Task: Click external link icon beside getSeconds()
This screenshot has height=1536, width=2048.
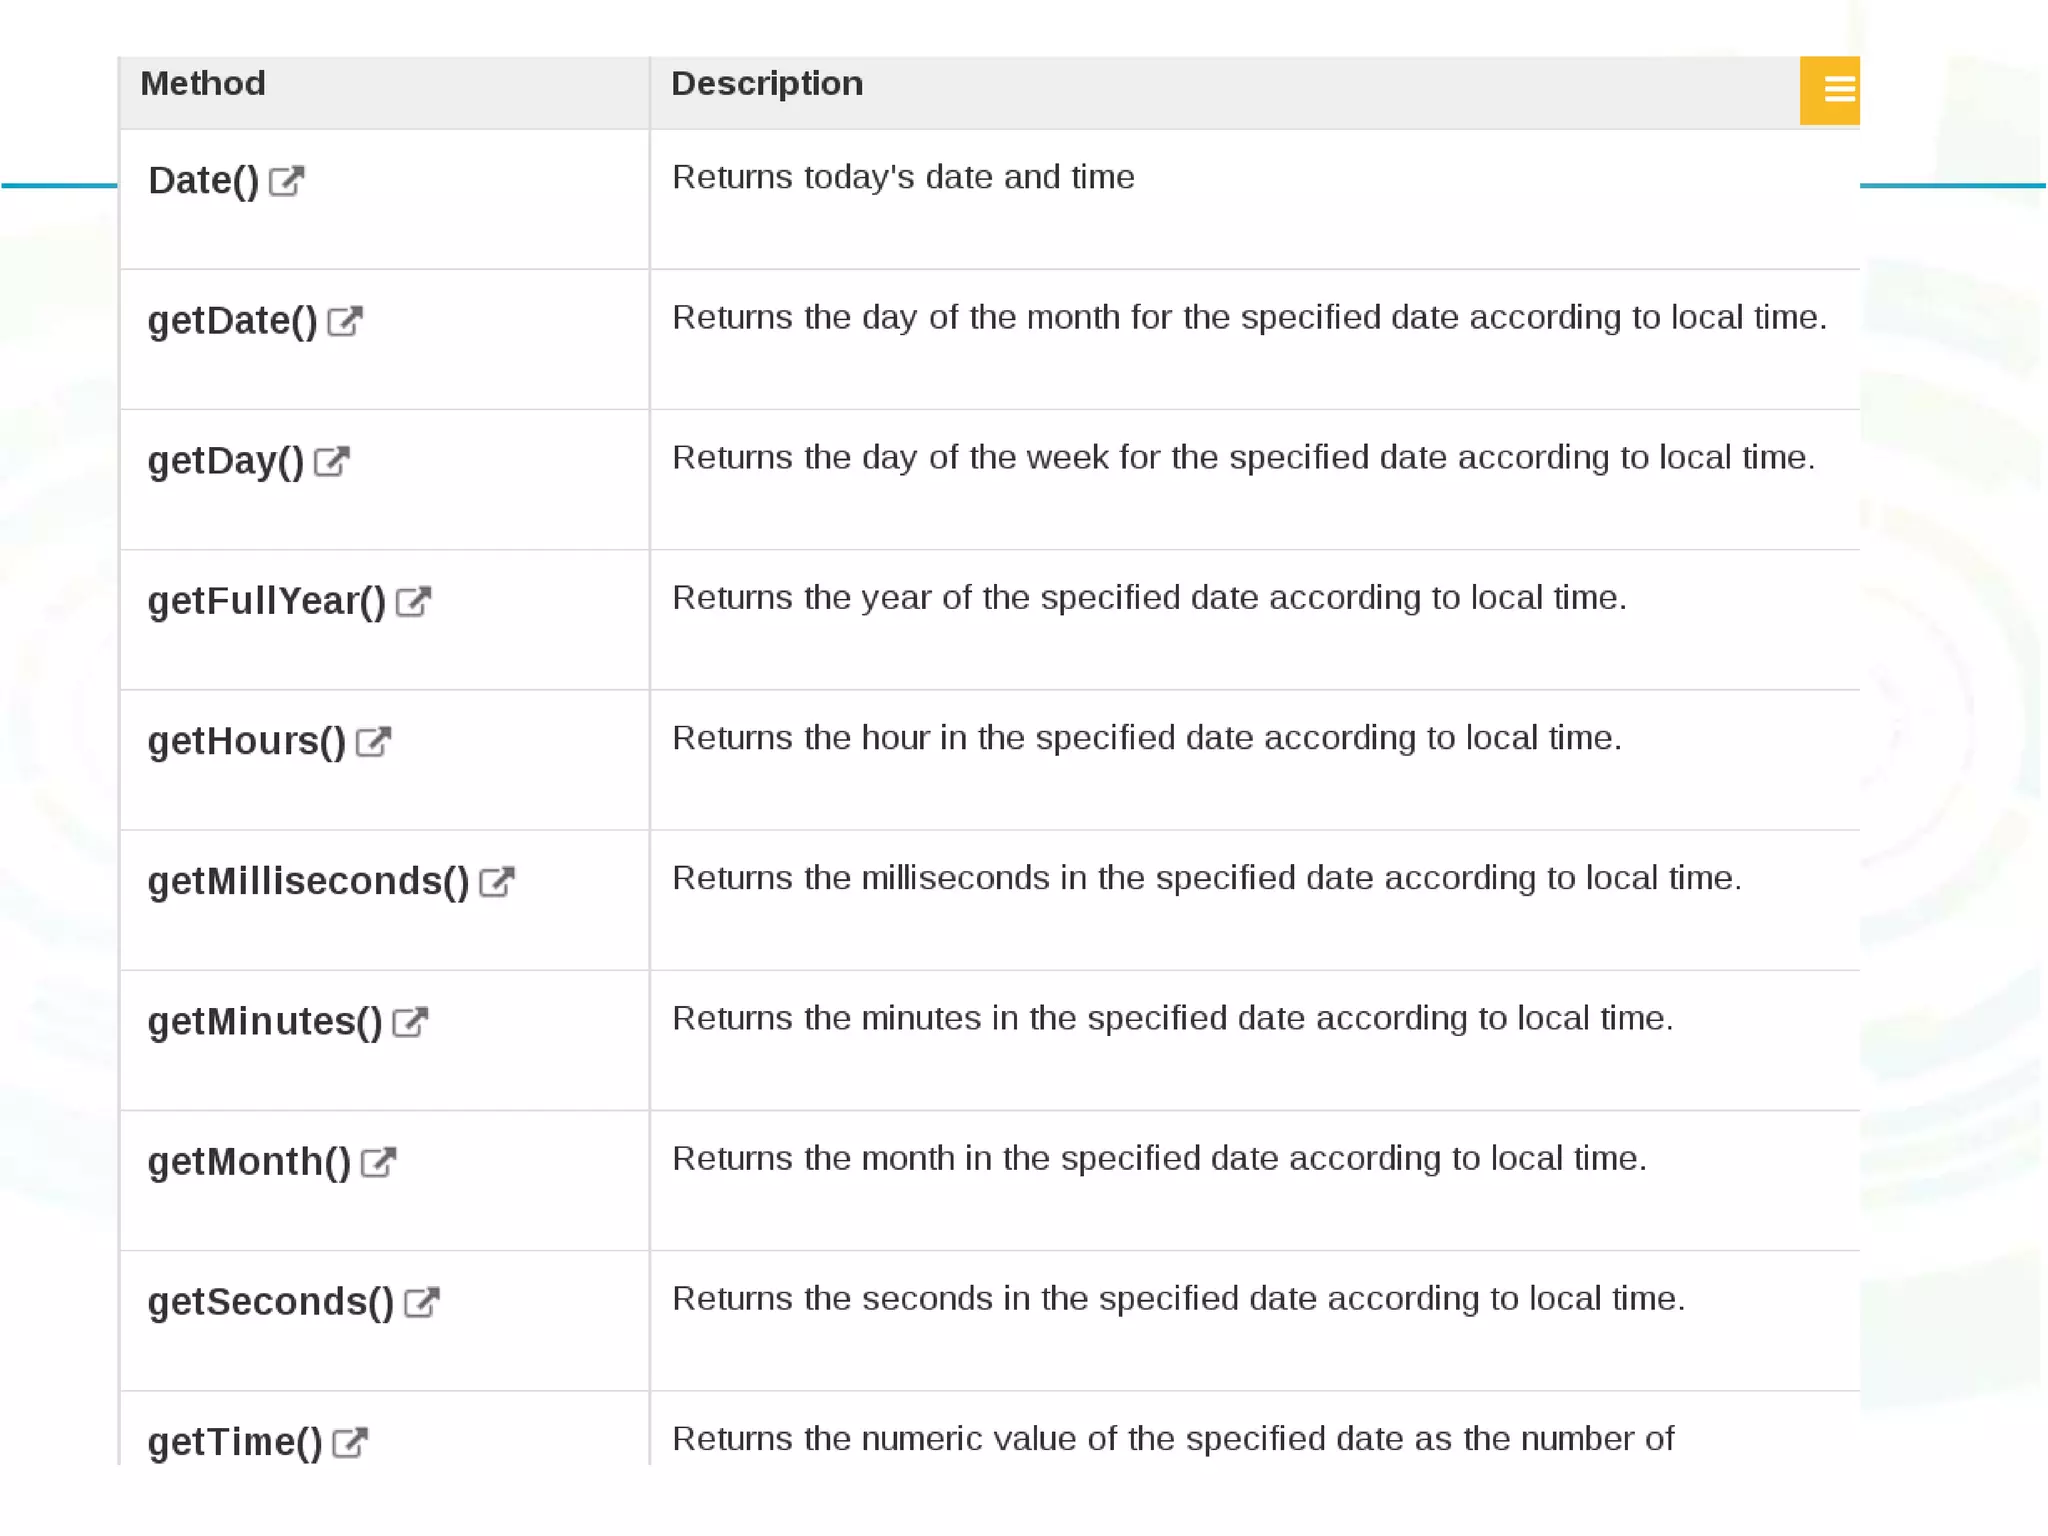Action: 421,1302
